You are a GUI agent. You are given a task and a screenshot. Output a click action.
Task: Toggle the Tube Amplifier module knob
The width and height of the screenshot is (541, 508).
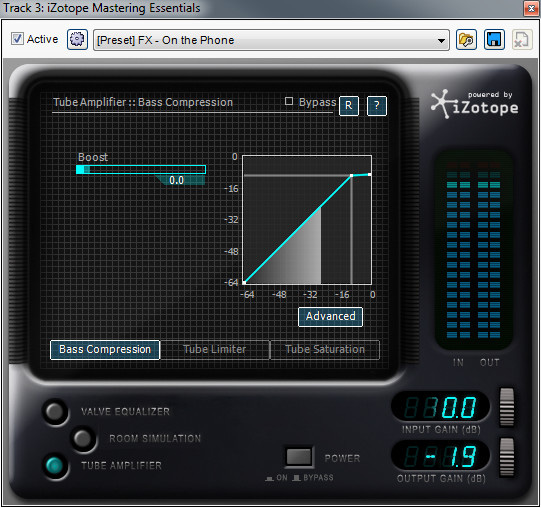coord(55,466)
